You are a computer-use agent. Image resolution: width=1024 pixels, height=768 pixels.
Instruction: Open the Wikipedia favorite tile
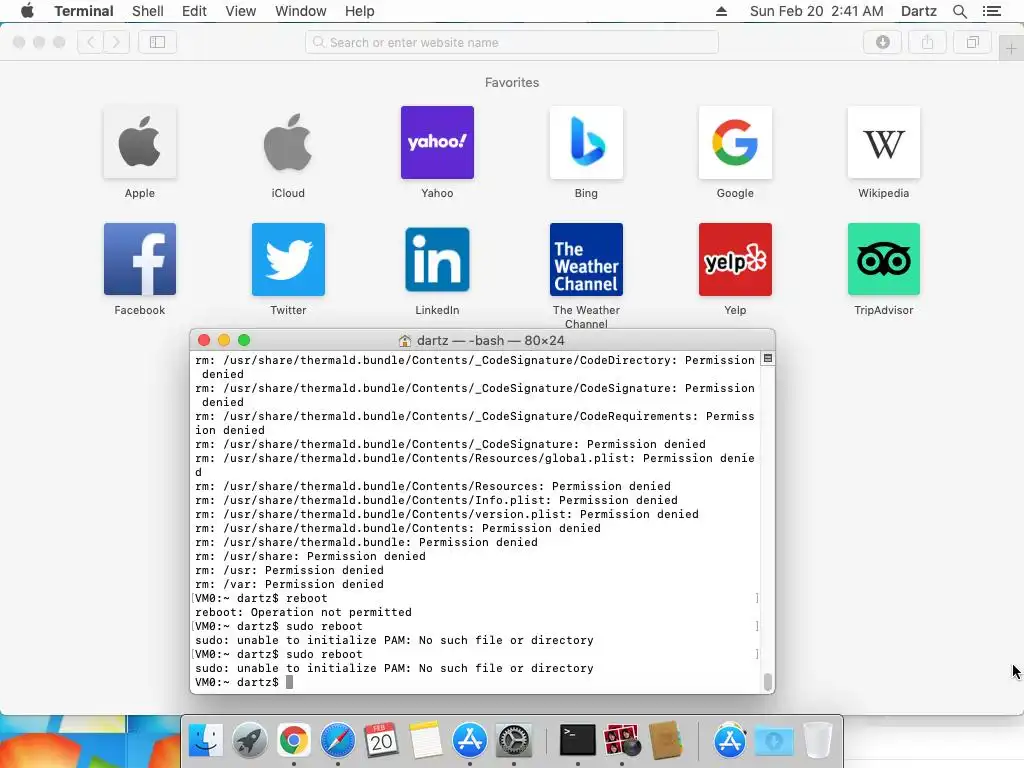[x=884, y=142]
